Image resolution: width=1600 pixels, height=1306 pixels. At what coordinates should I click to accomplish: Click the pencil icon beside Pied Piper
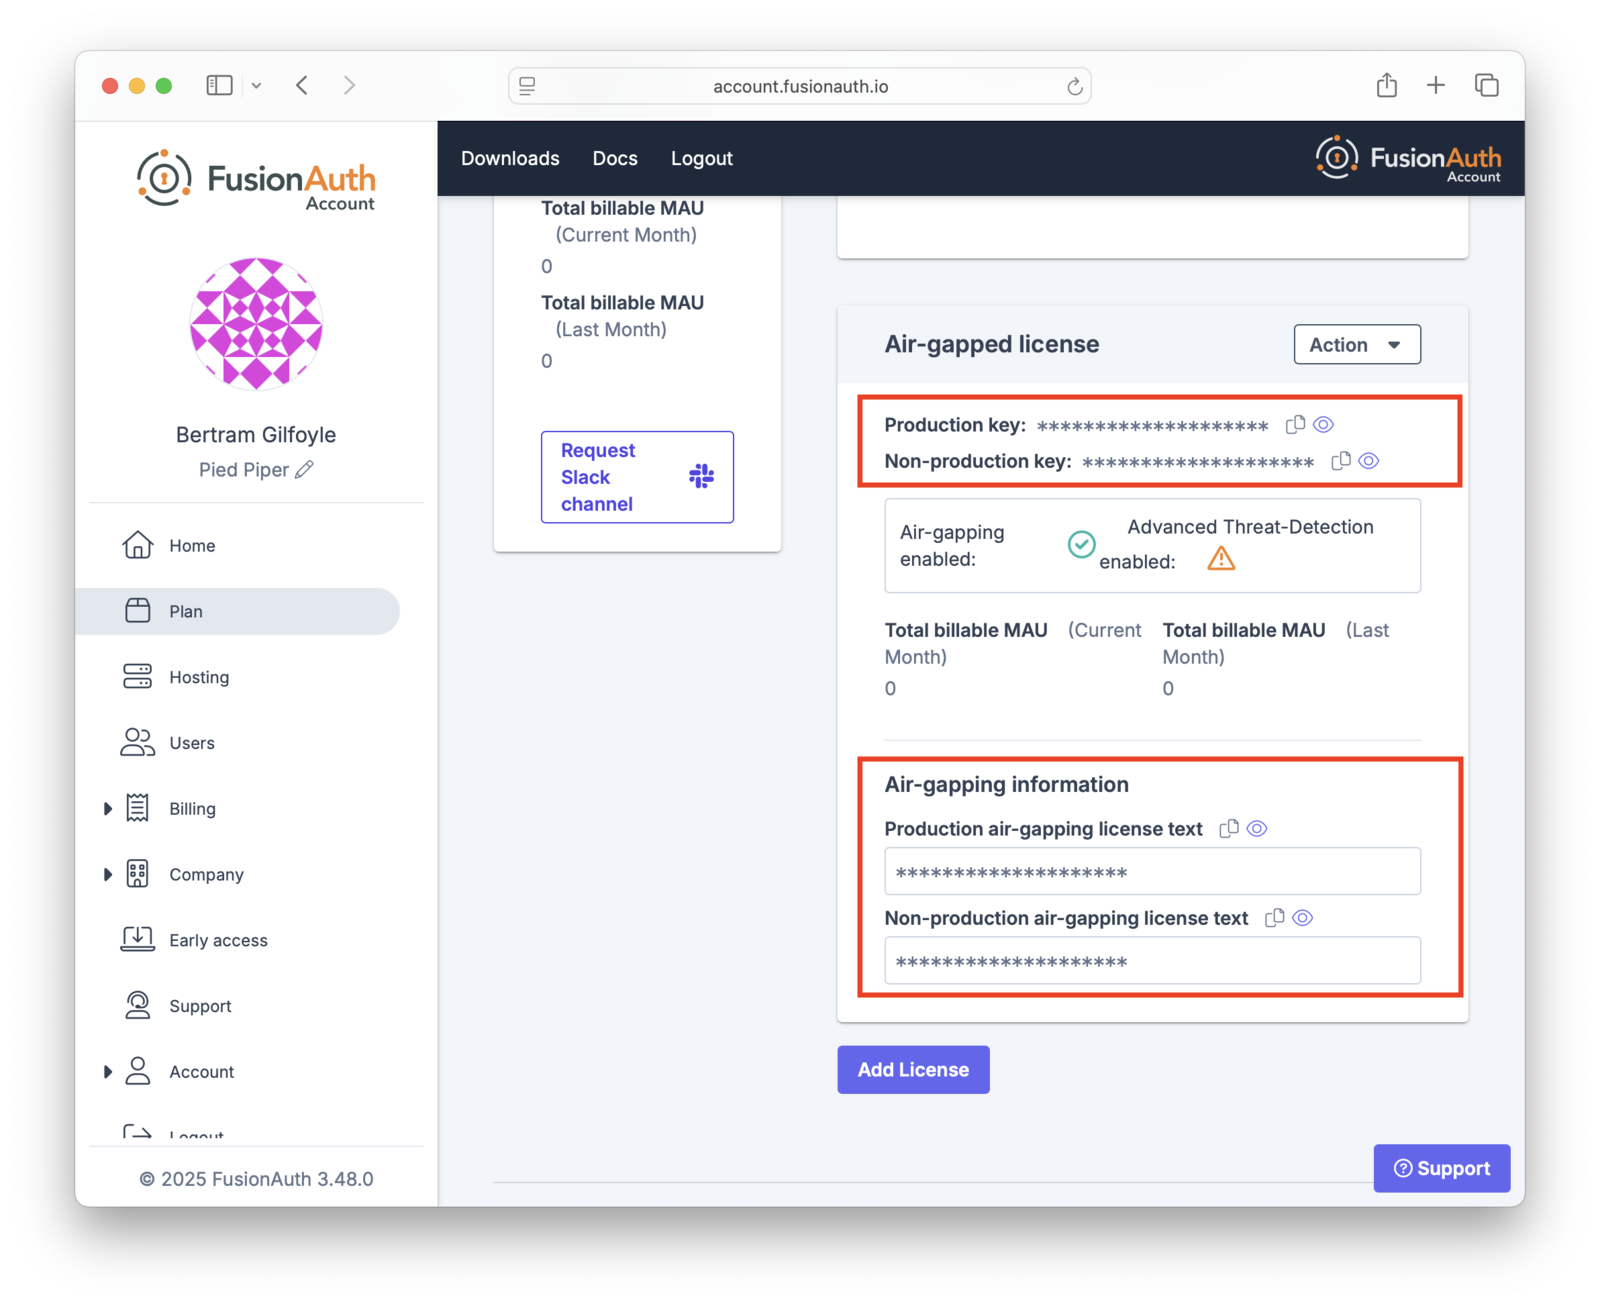[304, 470]
